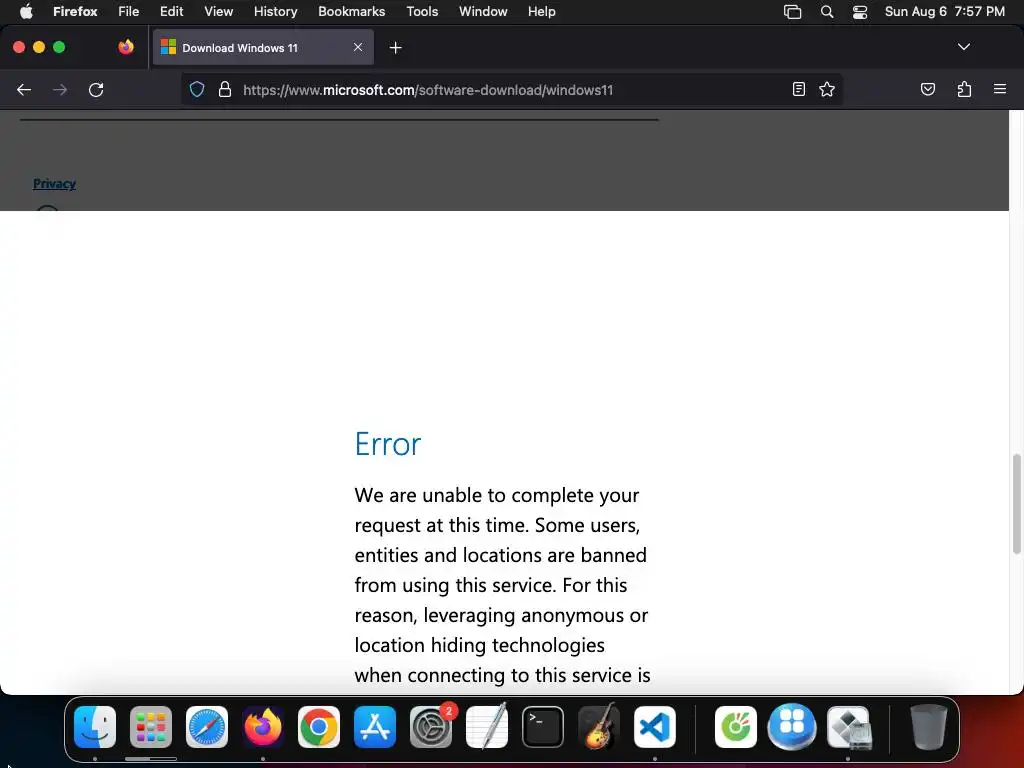The image size is (1024, 768).
Task: Close the Download Windows 11 tab
Action: [358, 47]
